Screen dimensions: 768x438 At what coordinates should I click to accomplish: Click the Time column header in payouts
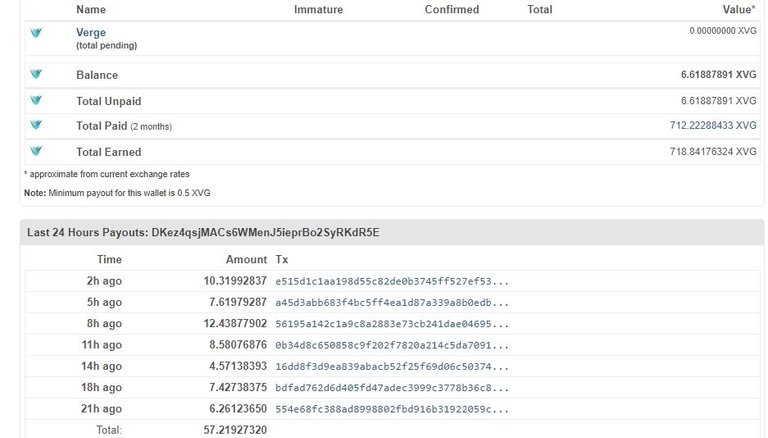[x=109, y=259]
